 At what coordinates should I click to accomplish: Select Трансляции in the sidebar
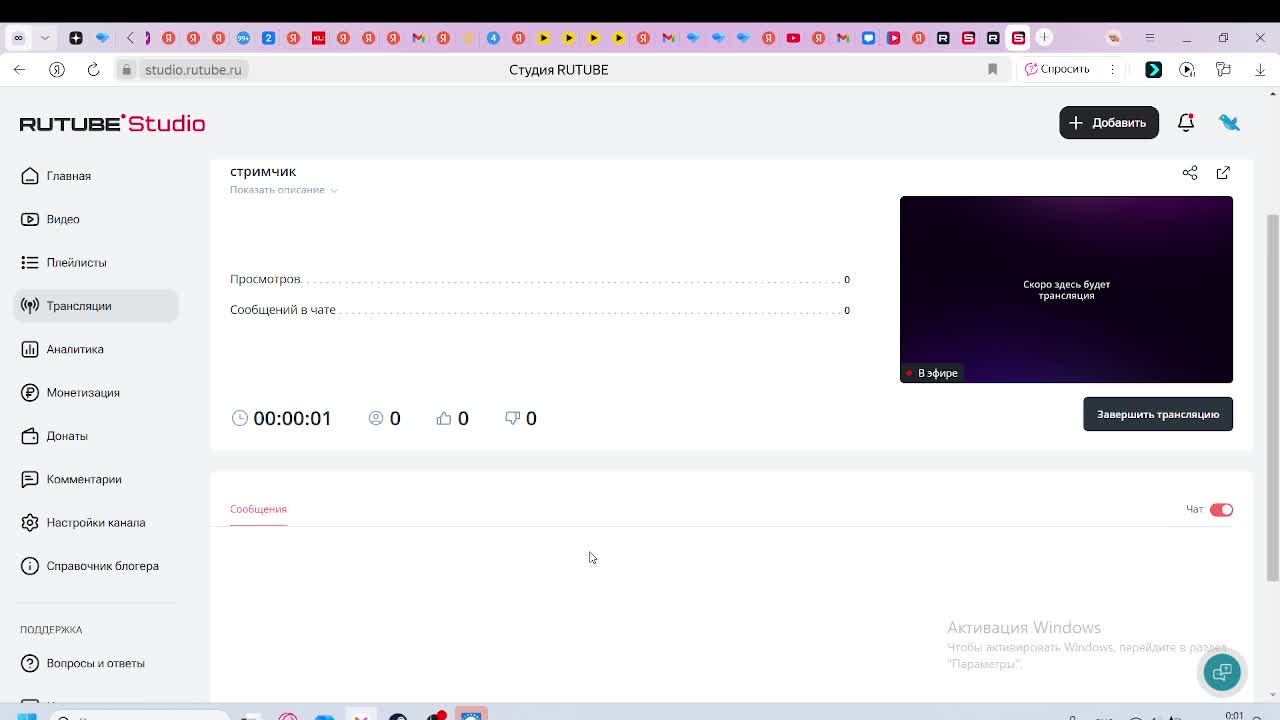(96, 306)
